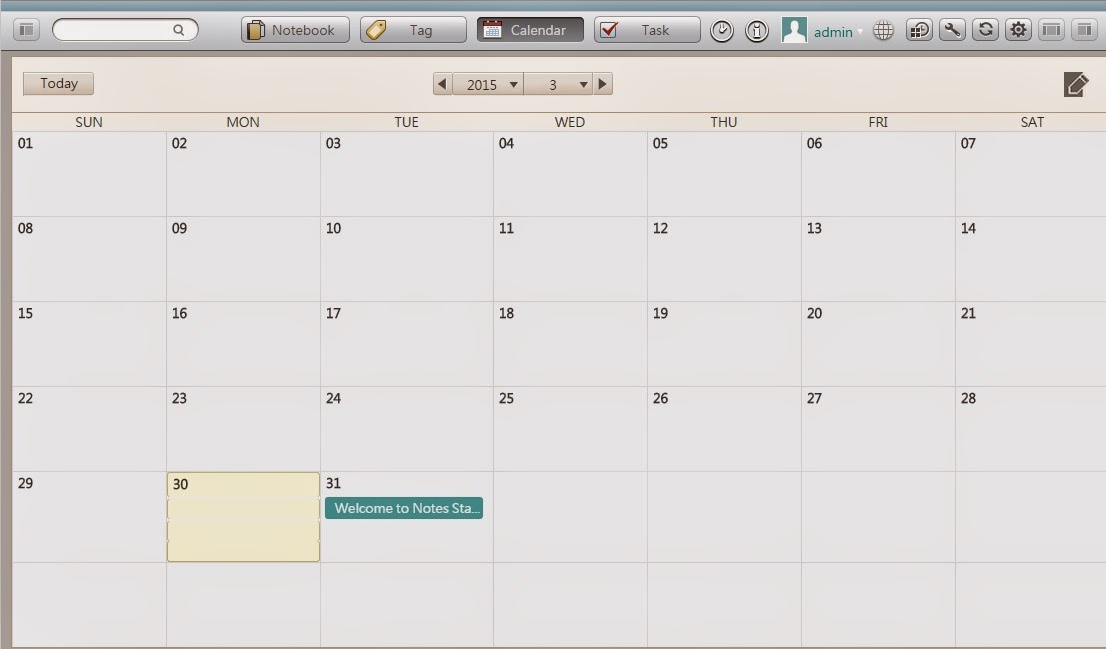Click the sync refresh icon
This screenshot has height=649, width=1106.
[985, 30]
